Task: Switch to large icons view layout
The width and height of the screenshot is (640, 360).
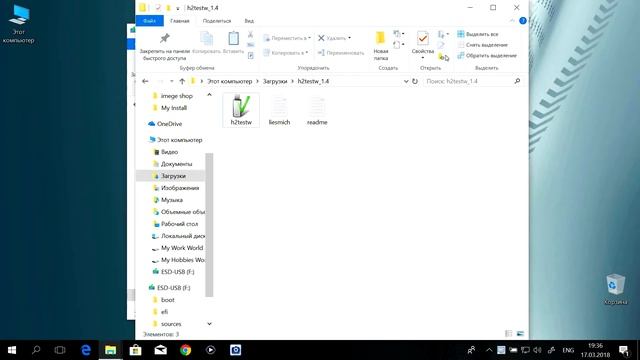Action: pos(520,333)
